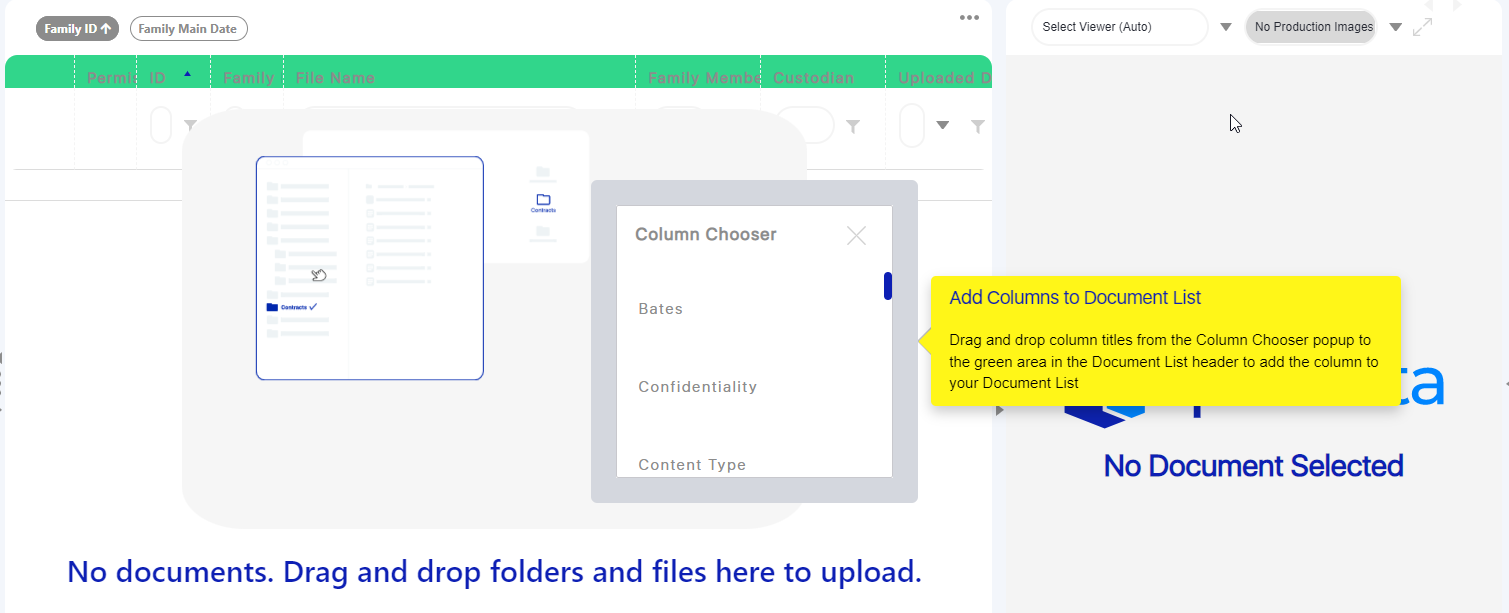Open the dropdown next to No Production Images
The image size is (1509, 613).
point(1395,27)
